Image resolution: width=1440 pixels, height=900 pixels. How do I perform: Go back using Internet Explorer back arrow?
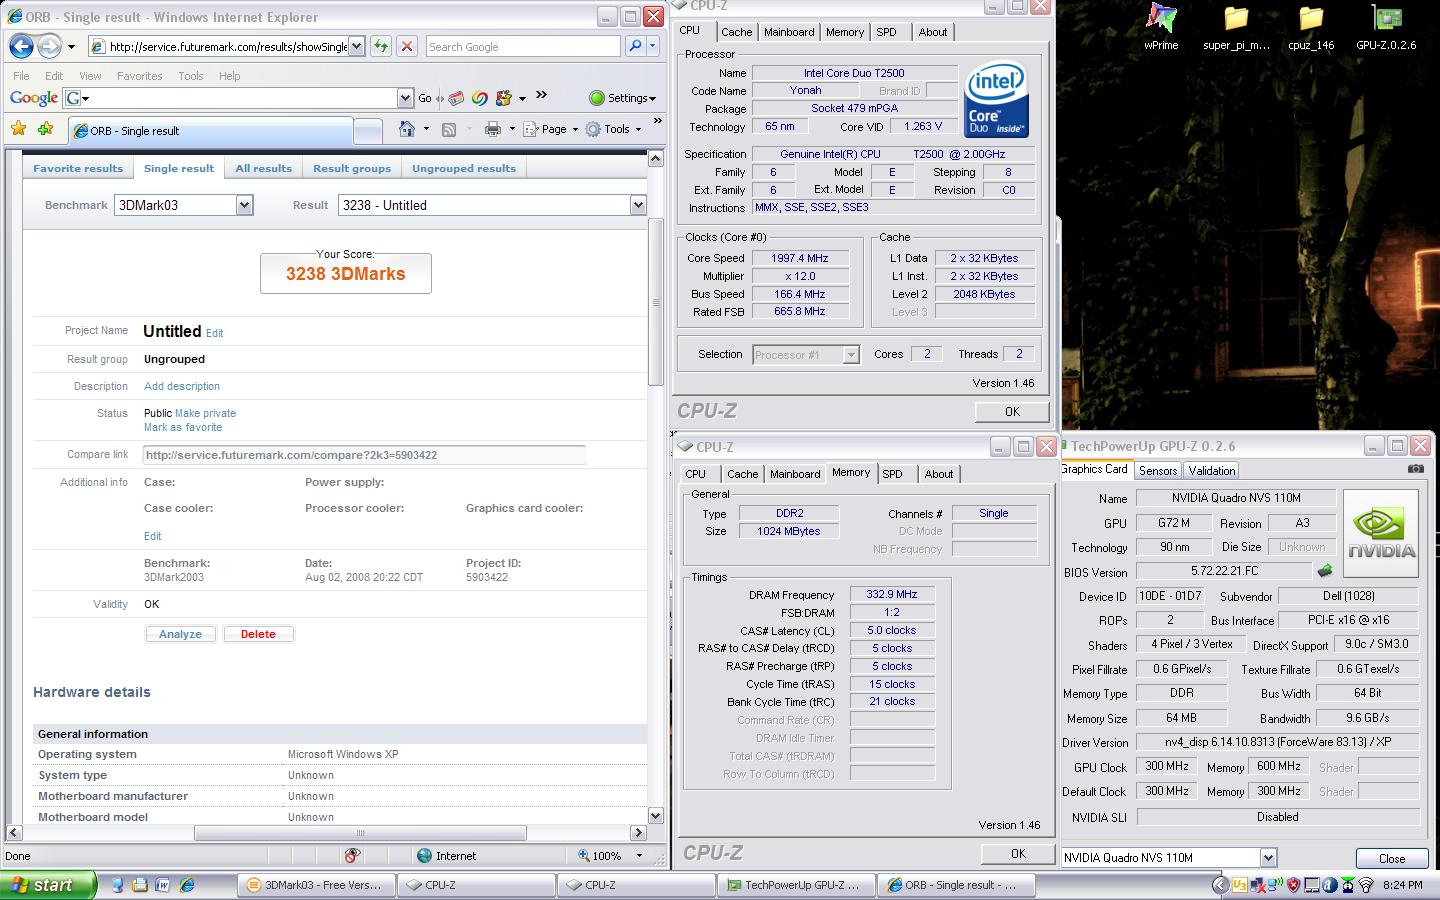(21, 46)
